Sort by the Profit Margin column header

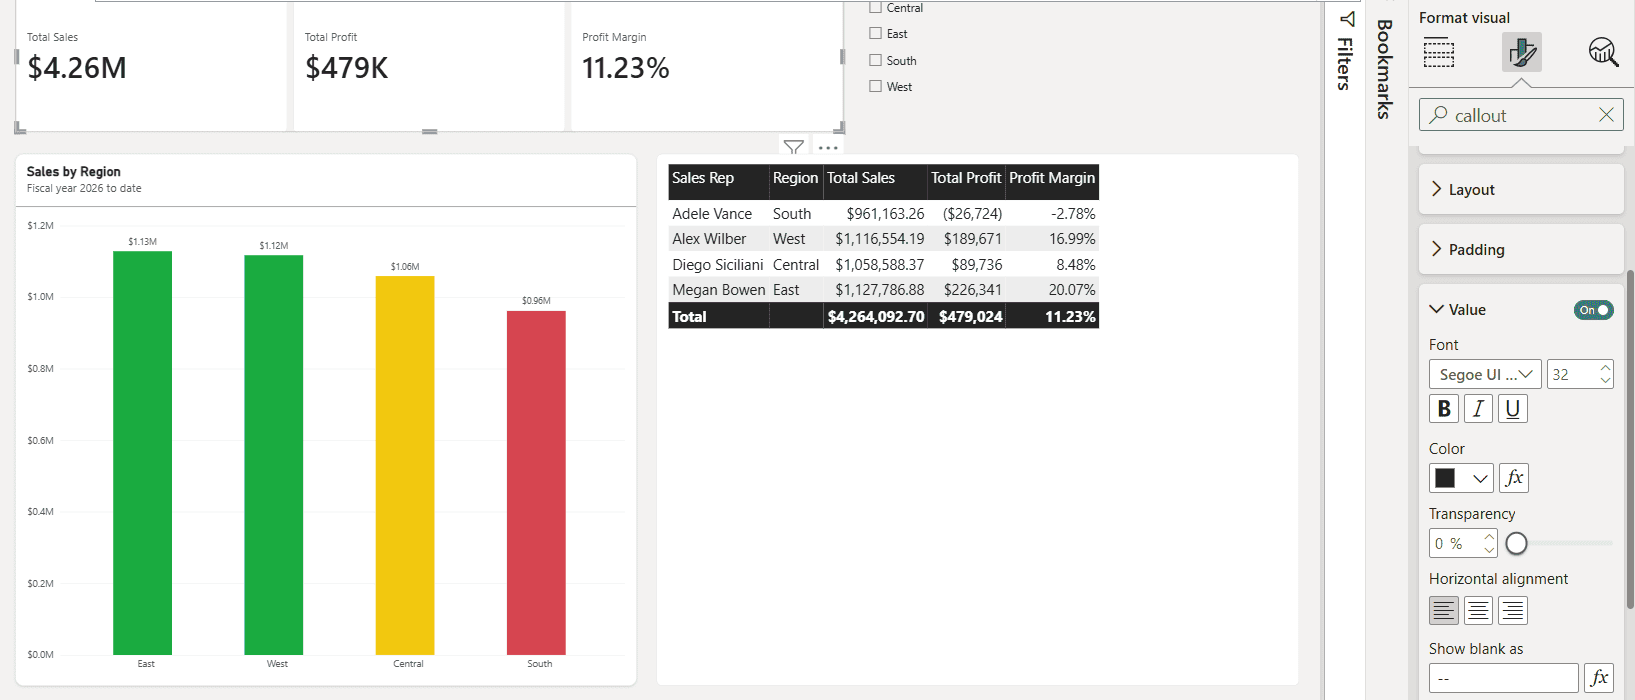[1052, 178]
